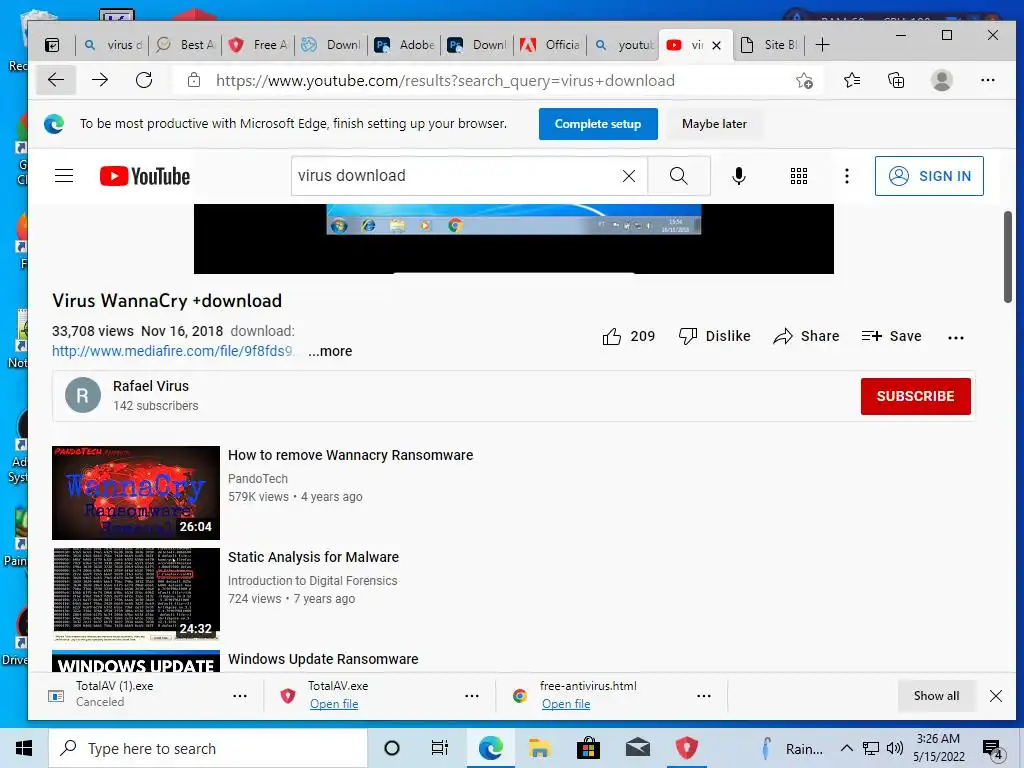The image size is (1024, 768).
Task: Open File Explorer from taskbar
Action: (x=539, y=748)
